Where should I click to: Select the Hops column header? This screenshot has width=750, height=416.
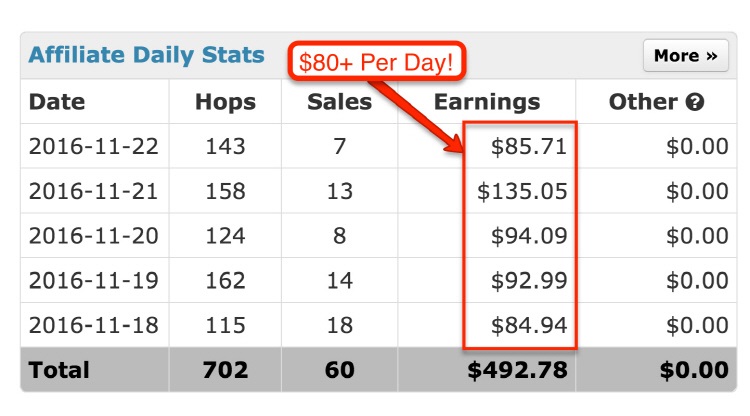(225, 102)
